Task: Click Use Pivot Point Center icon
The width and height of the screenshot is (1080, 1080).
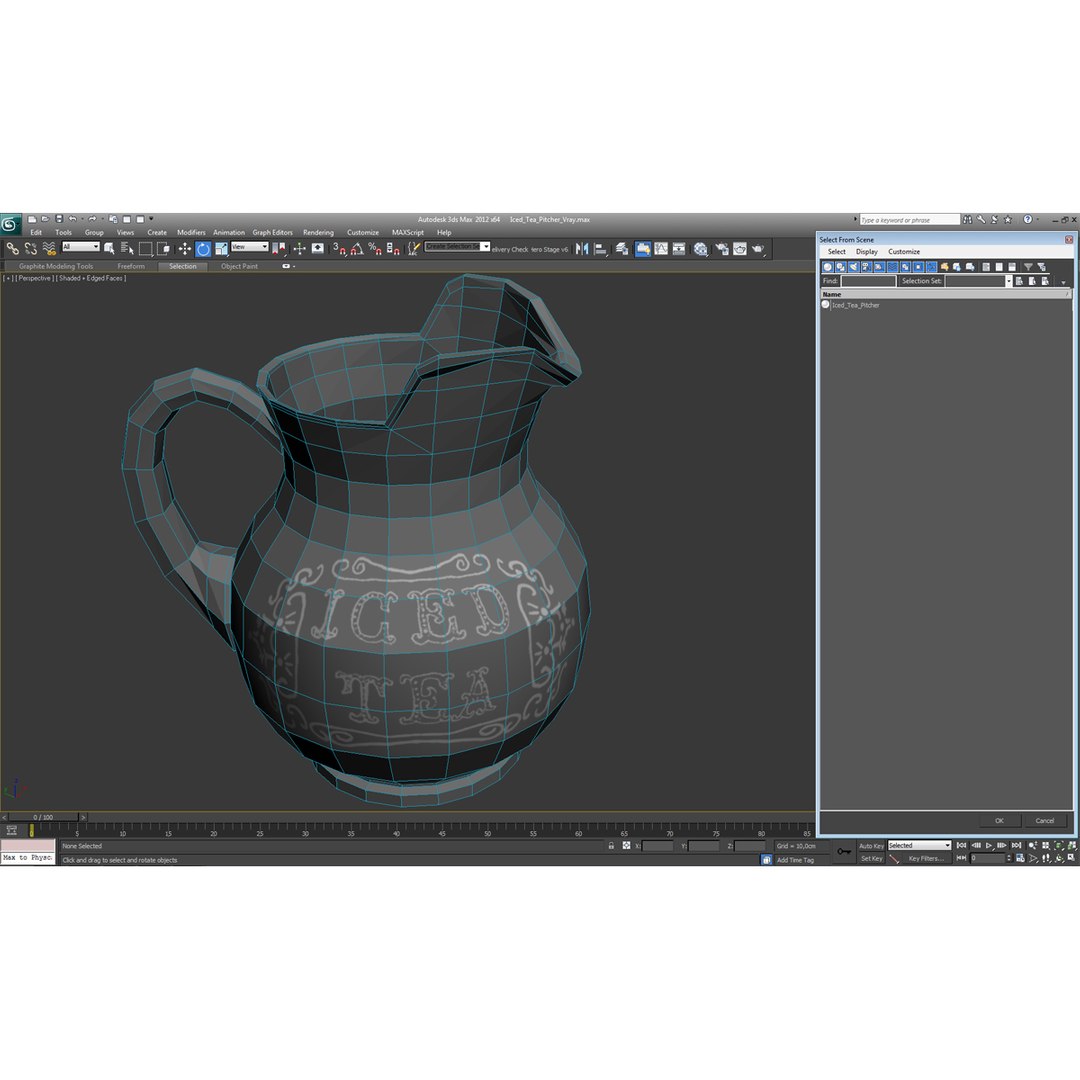Action: click(279, 249)
